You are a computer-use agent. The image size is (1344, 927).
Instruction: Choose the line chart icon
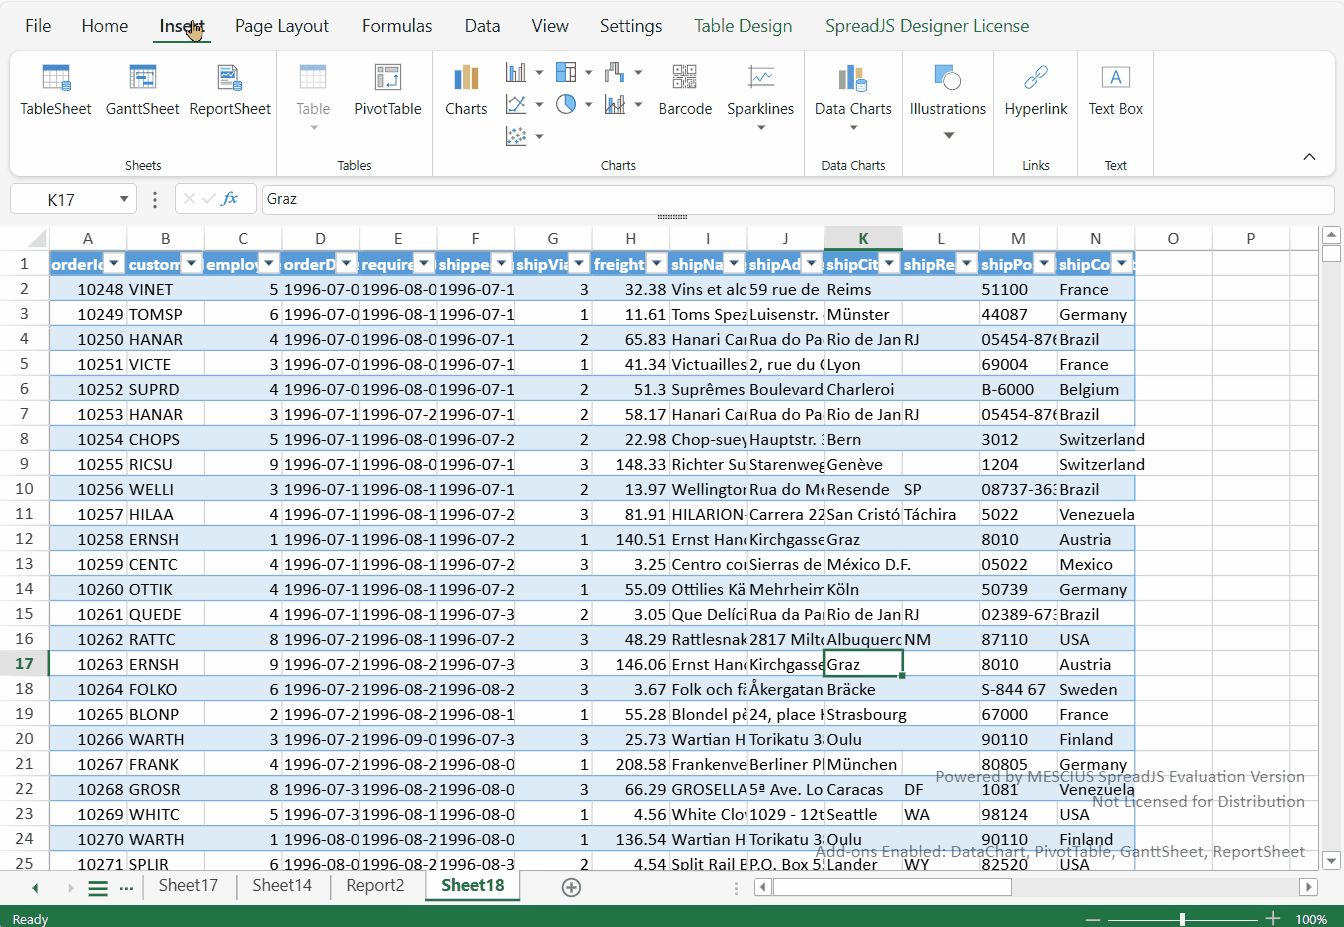click(x=516, y=104)
